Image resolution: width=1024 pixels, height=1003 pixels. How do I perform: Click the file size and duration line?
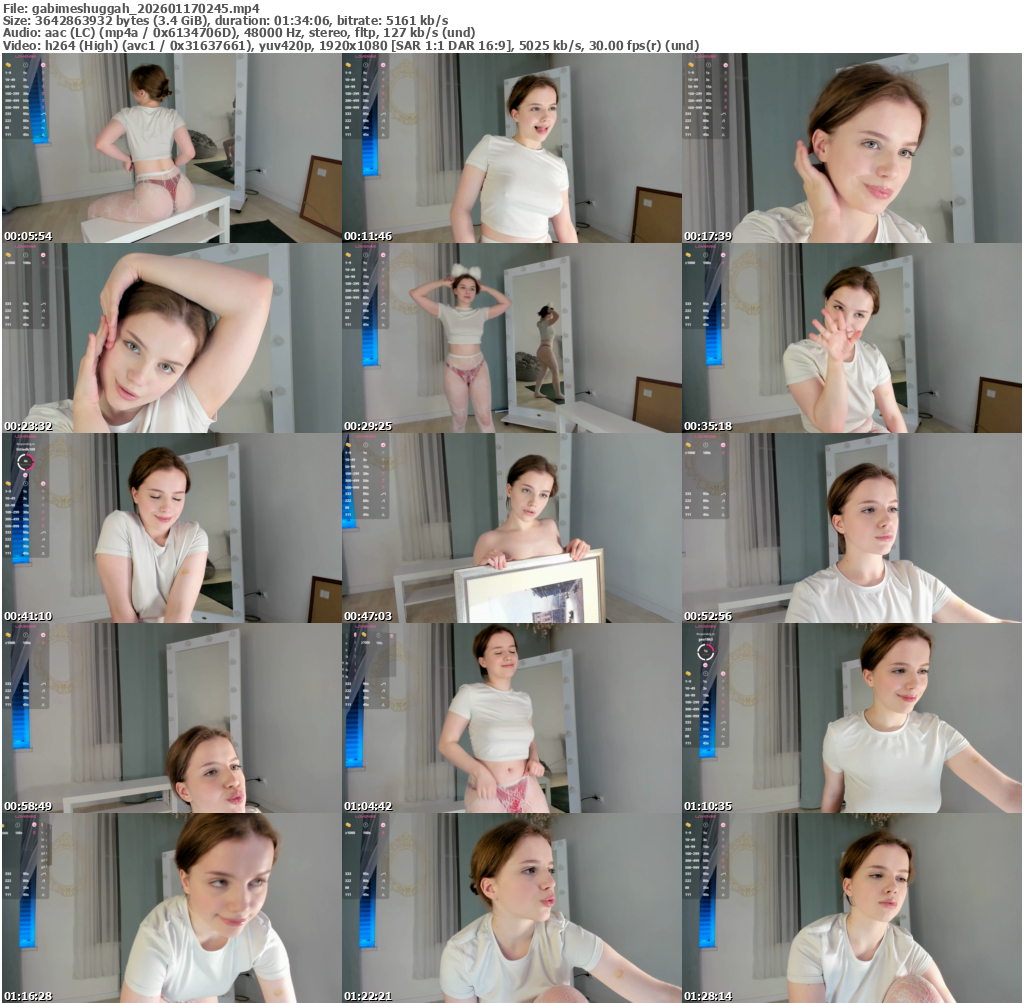coord(225,20)
